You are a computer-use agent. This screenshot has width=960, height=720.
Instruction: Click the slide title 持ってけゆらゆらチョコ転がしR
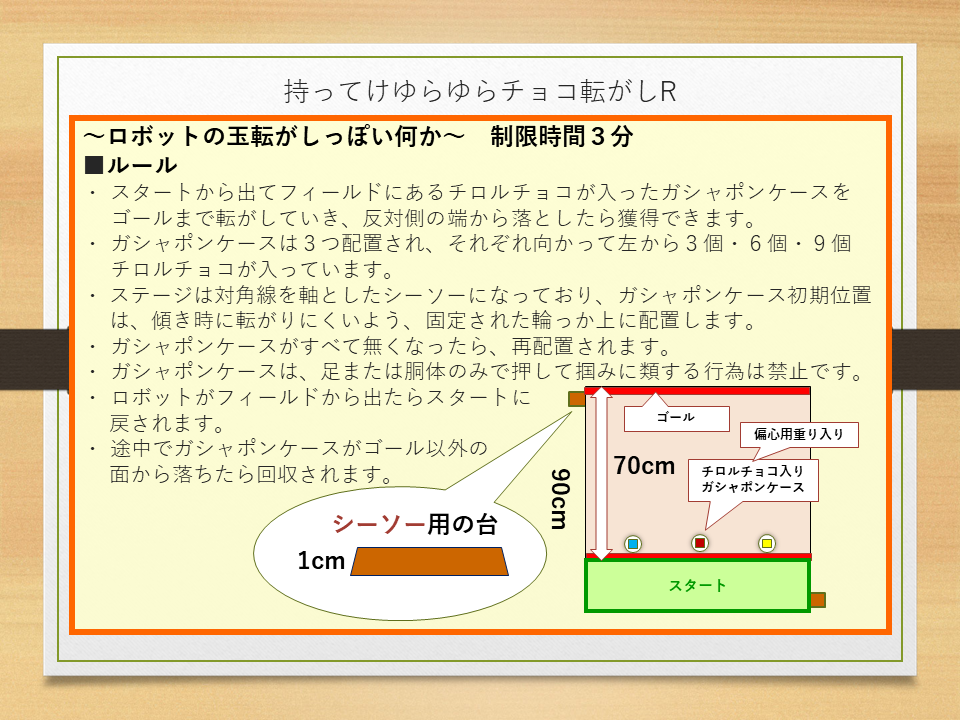coord(480,91)
